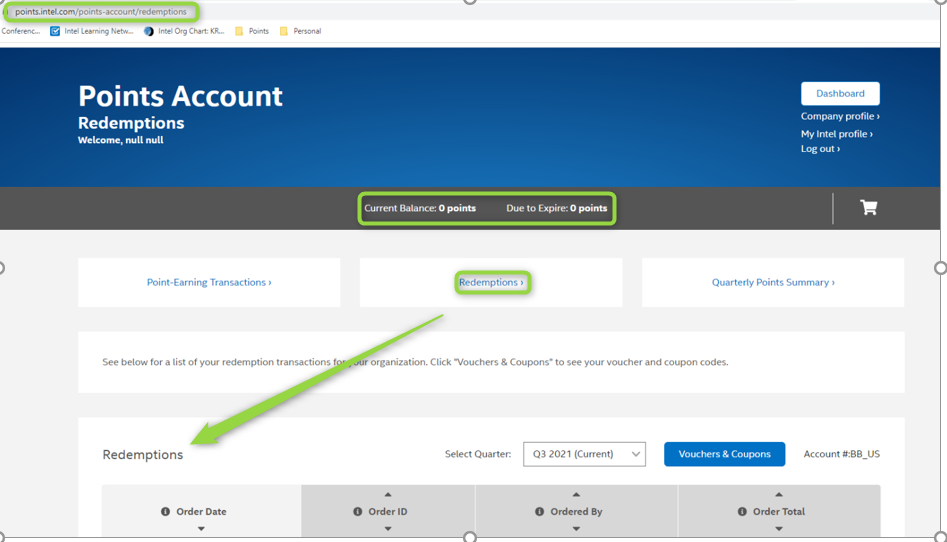Open the Personal bookmark folder
This screenshot has height=542, width=947.
click(x=300, y=31)
